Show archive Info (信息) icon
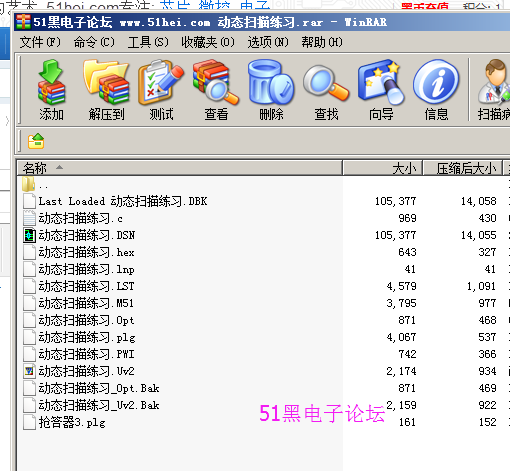The width and height of the screenshot is (510, 471). click(436, 90)
